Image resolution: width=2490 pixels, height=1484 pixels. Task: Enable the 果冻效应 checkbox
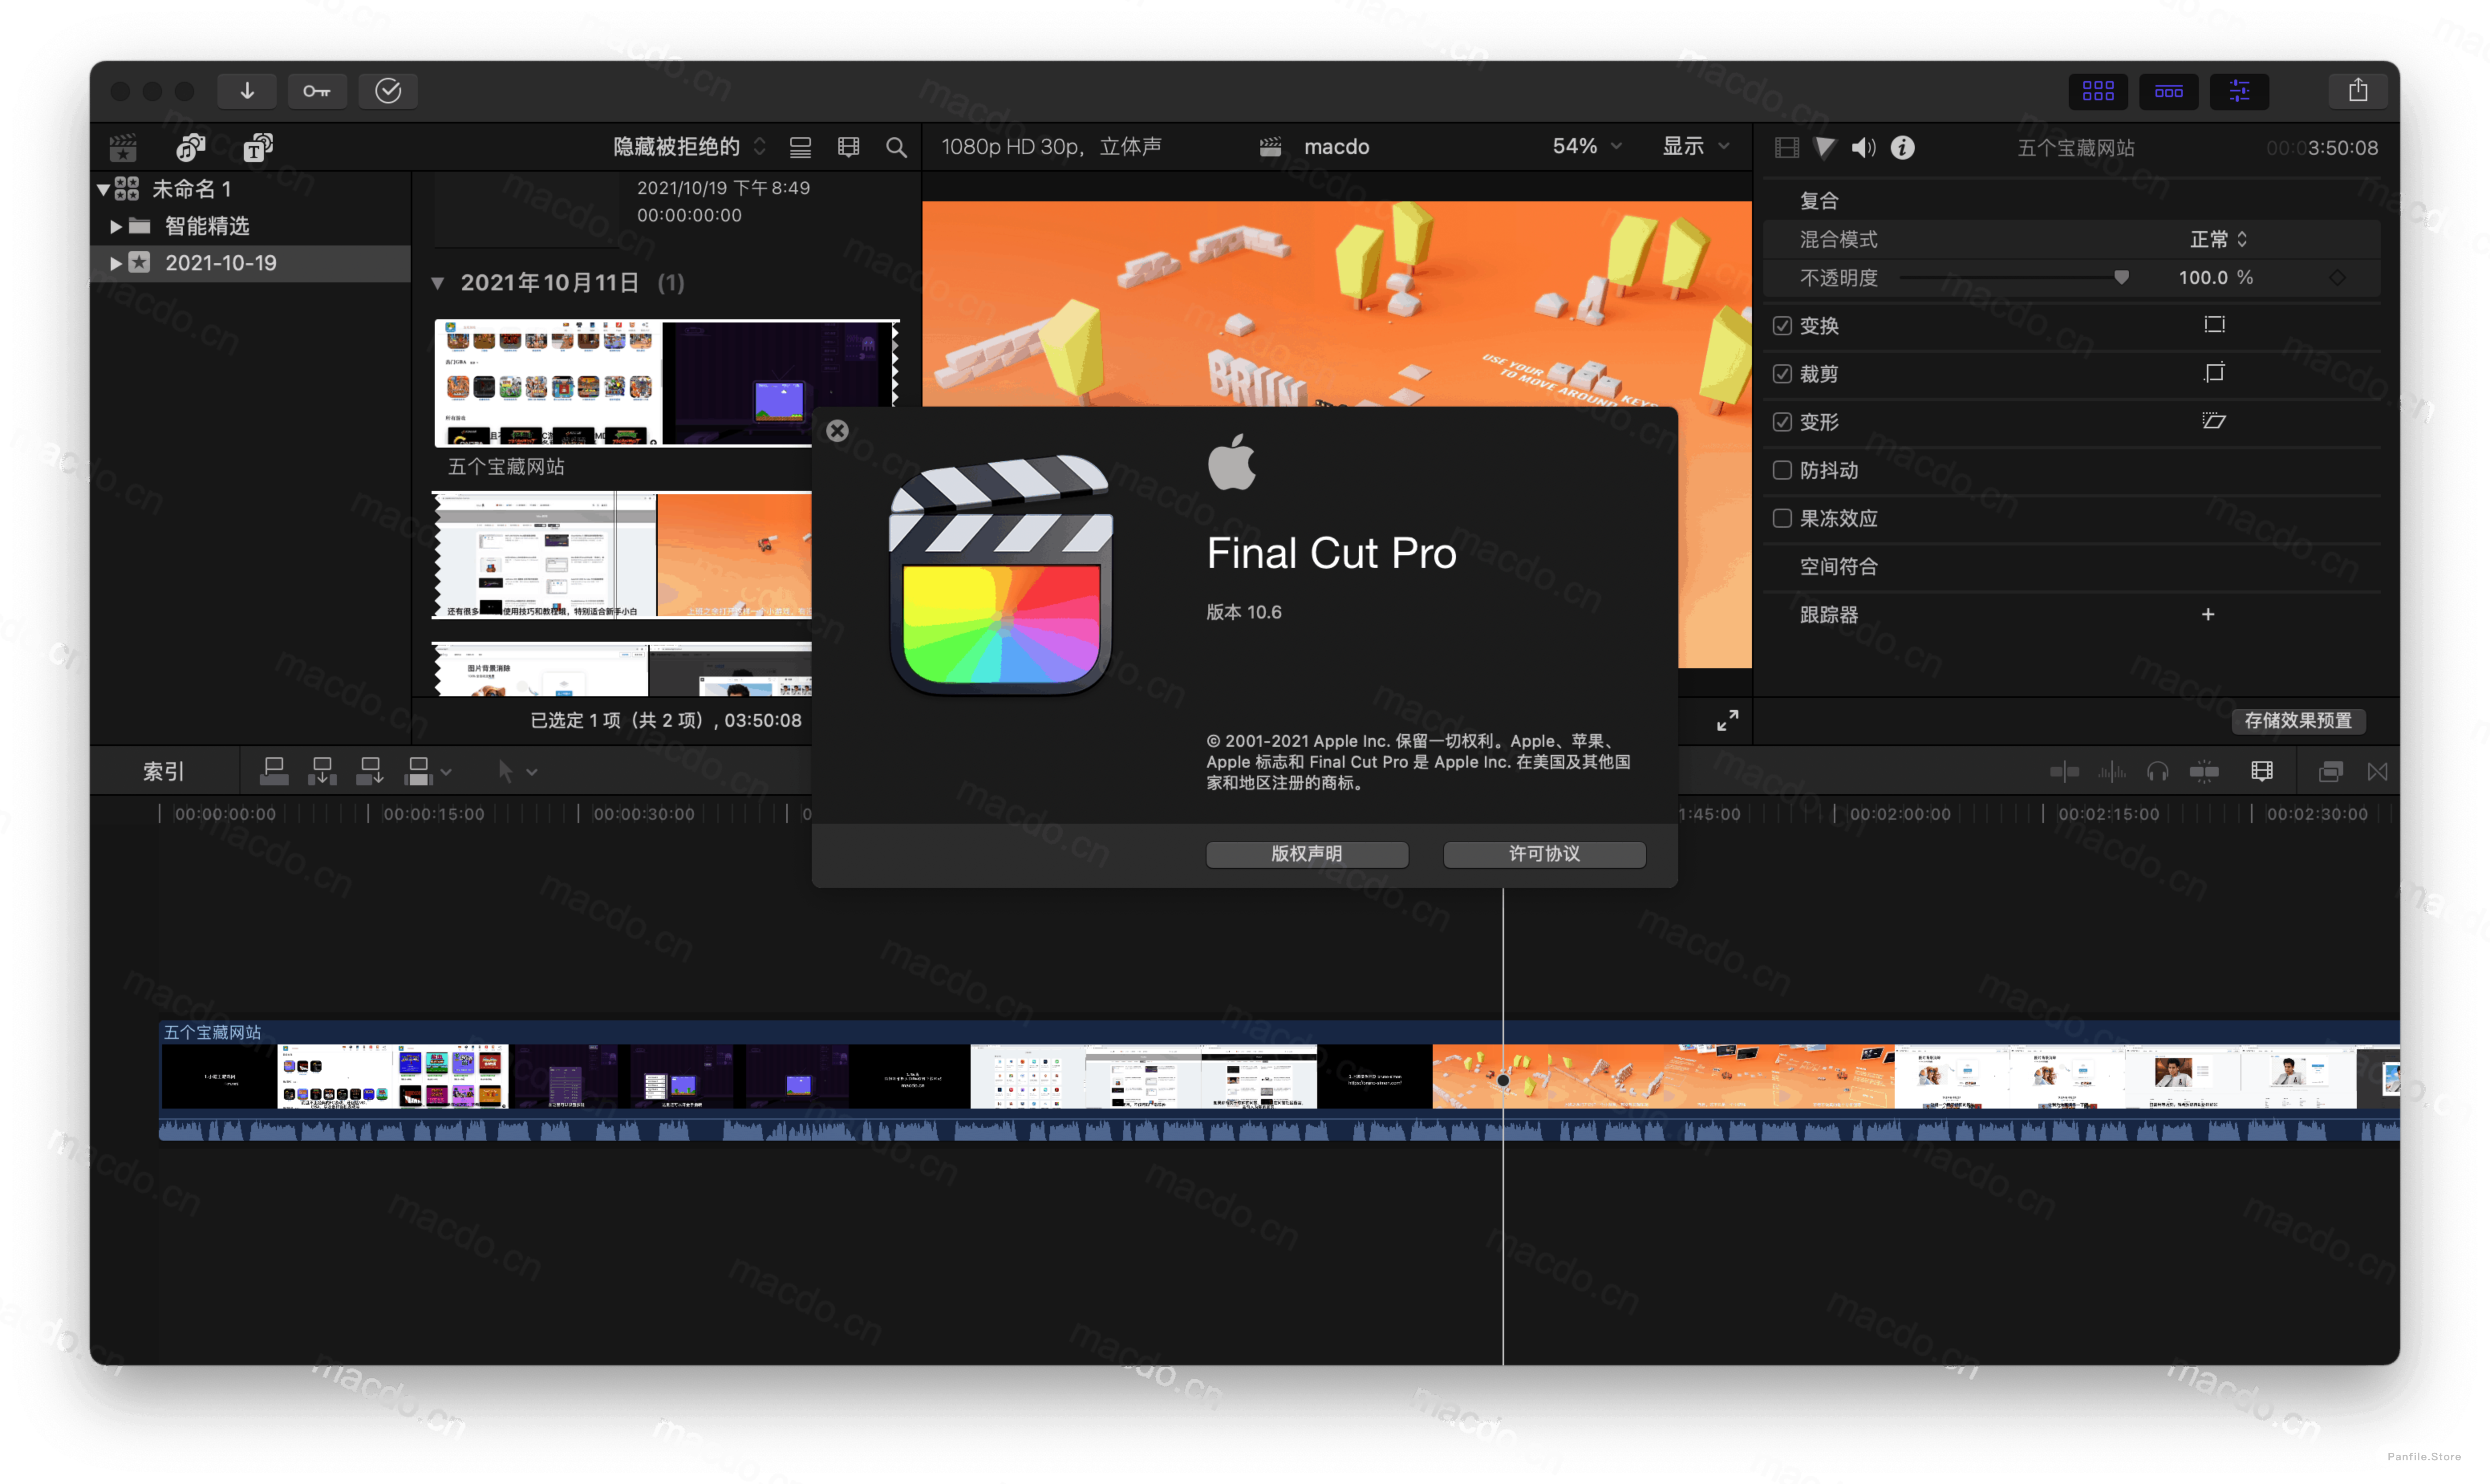pyautogui.click(x=1782, y=518)
